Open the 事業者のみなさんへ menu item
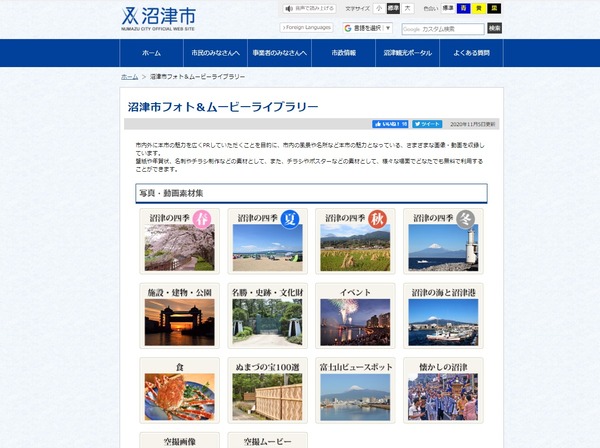The image size is (600, 448). (x=279, y=53)
